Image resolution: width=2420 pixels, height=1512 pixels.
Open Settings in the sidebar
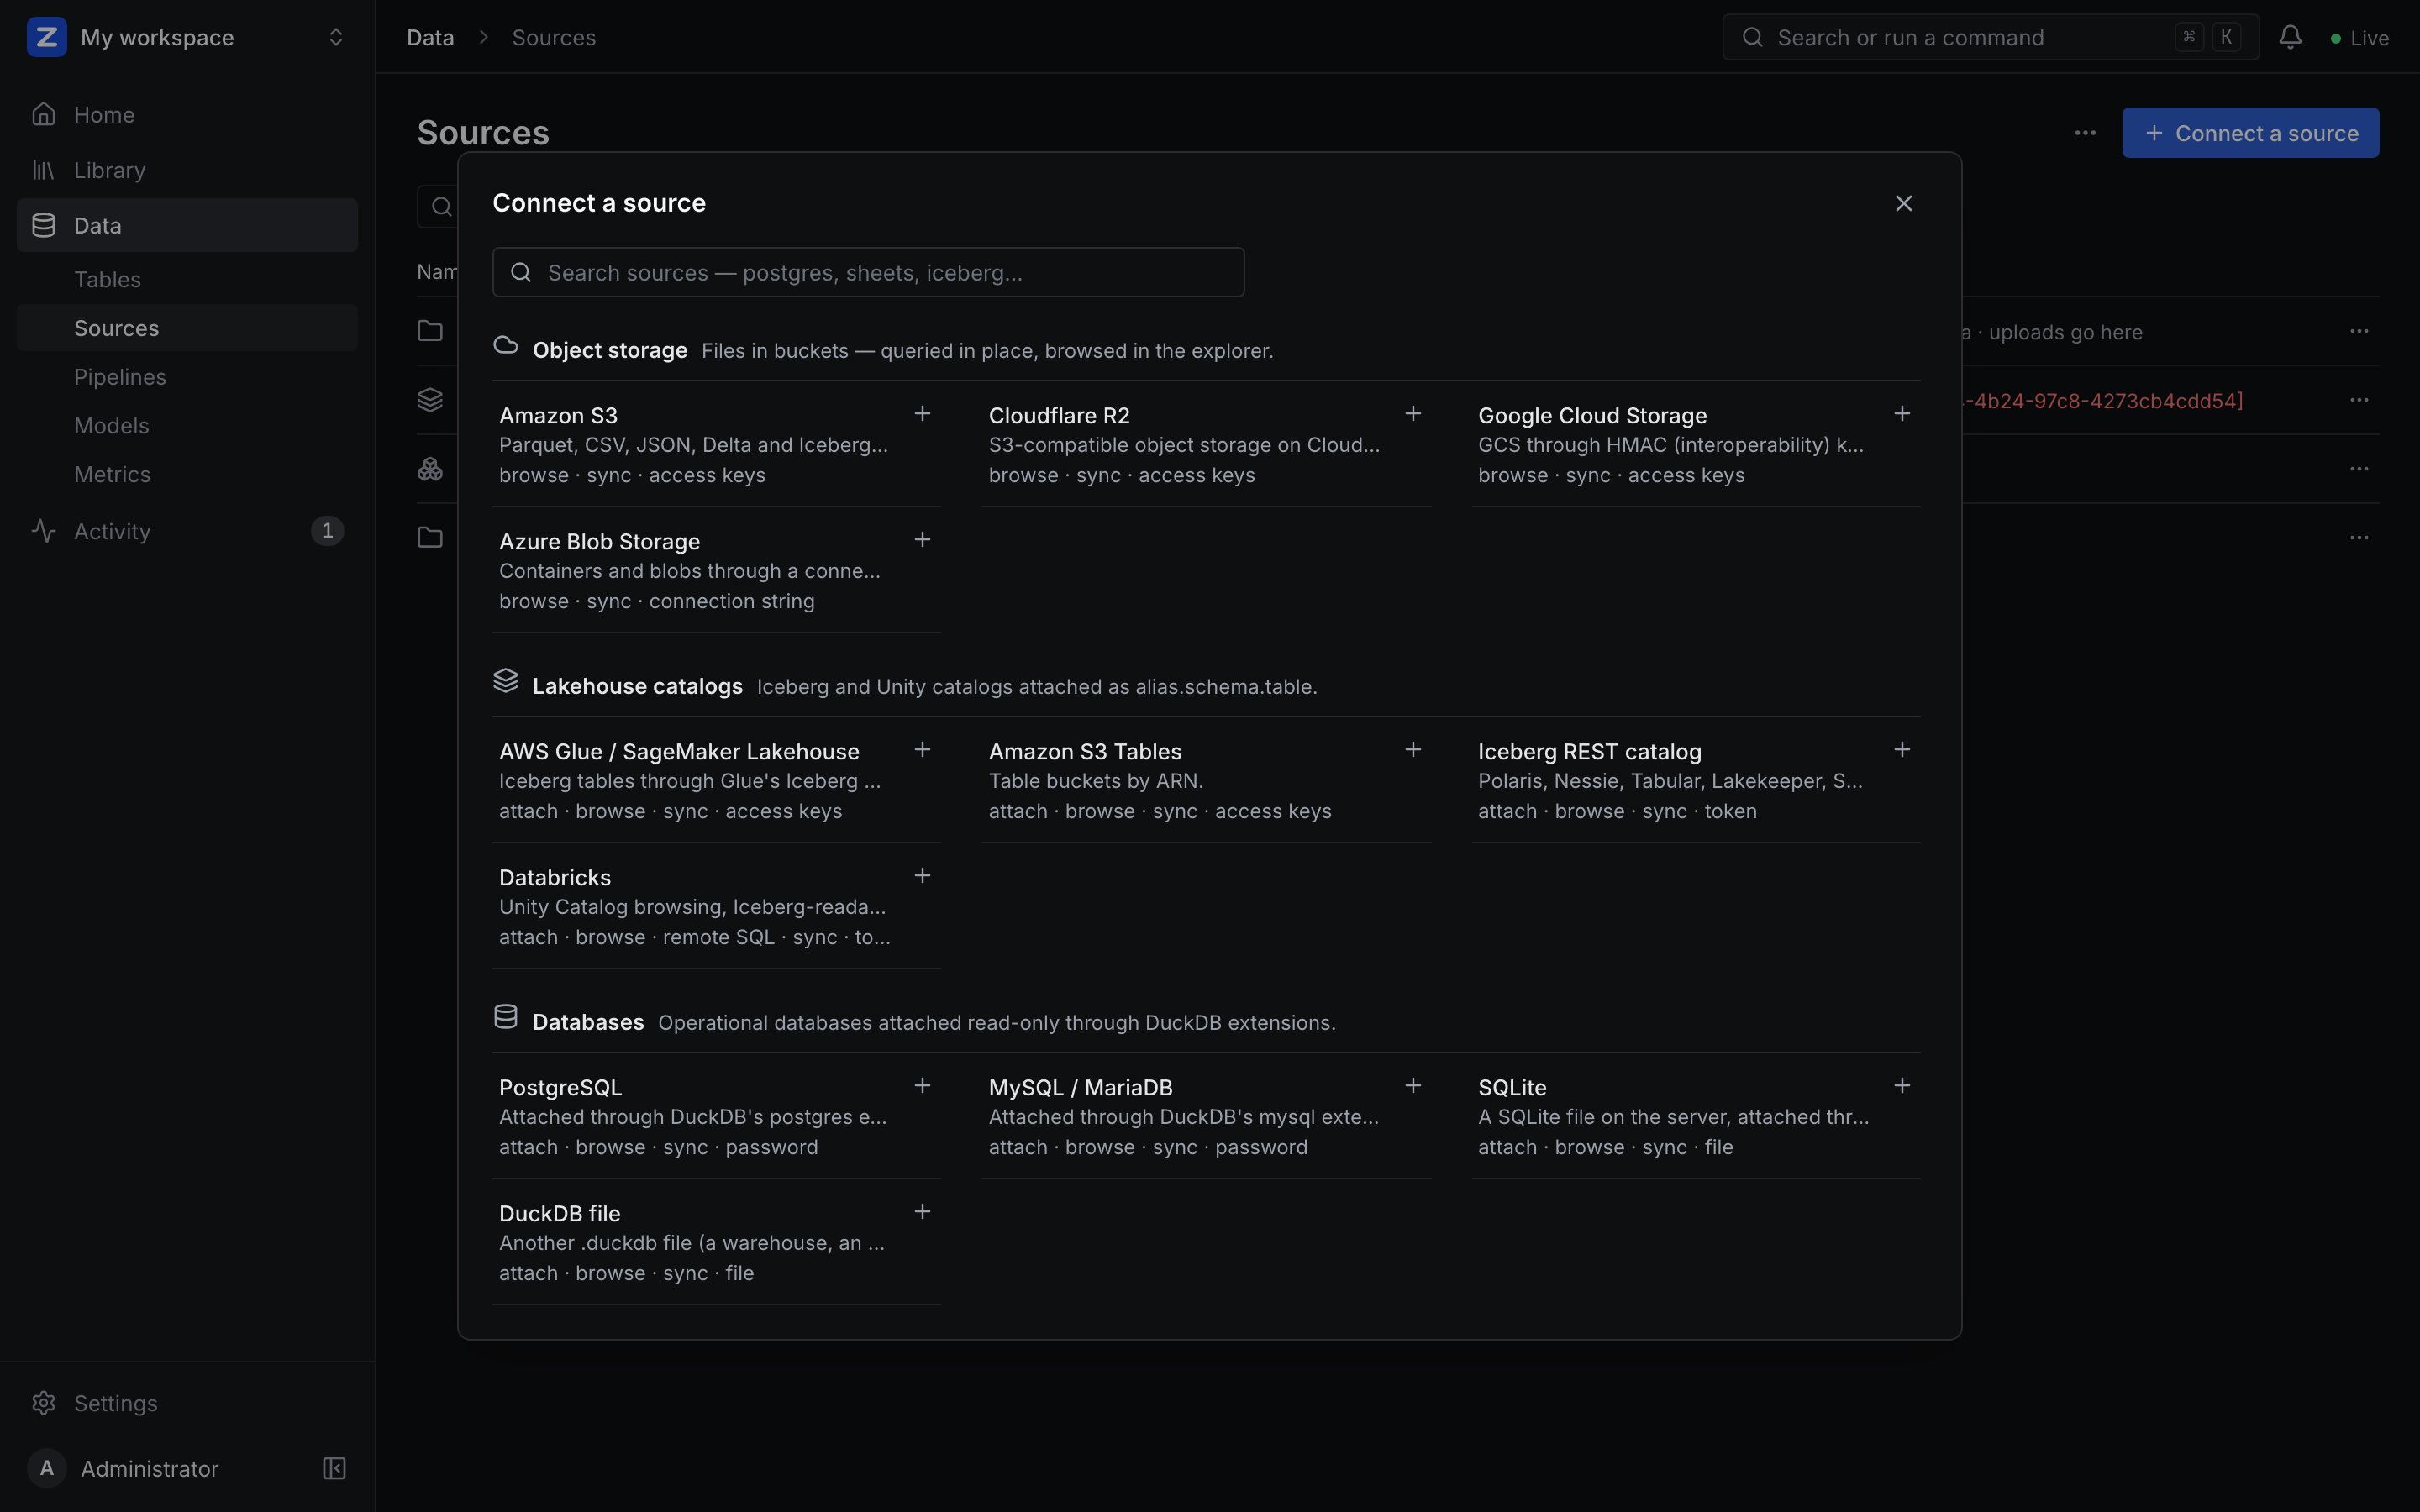click(x=187, y=1403)
